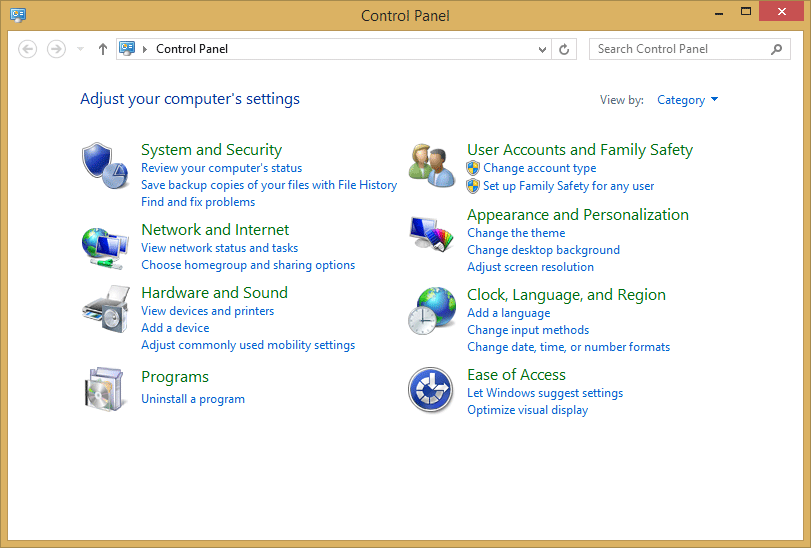Open the Ease of Access heading

[x=516, y=375]
